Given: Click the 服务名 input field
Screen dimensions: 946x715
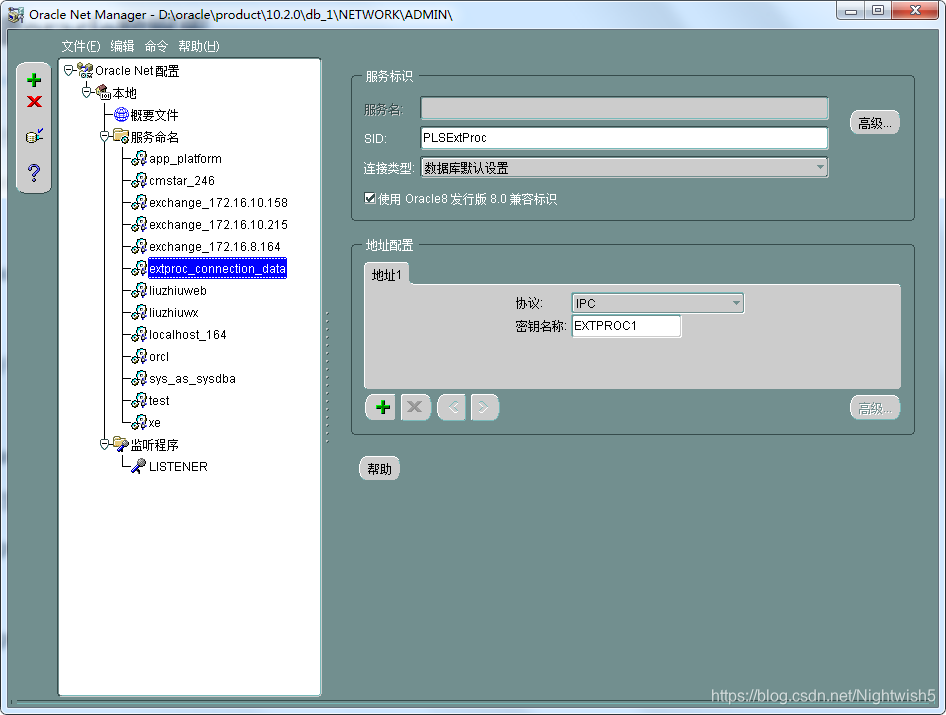Looking at the screenshot, I should click(x=624, y=109).
